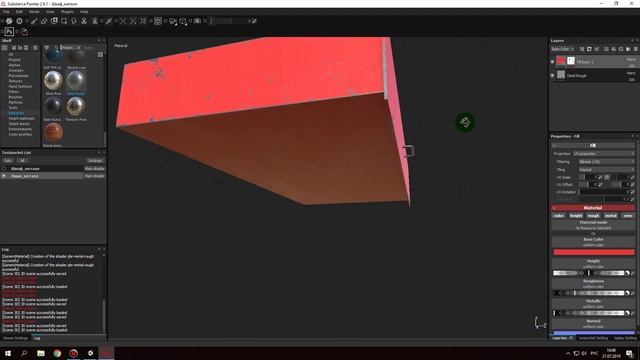640x360 pixels.
Task: Open the viewport Material mode dropdown
Action: (x=121, y=46)
